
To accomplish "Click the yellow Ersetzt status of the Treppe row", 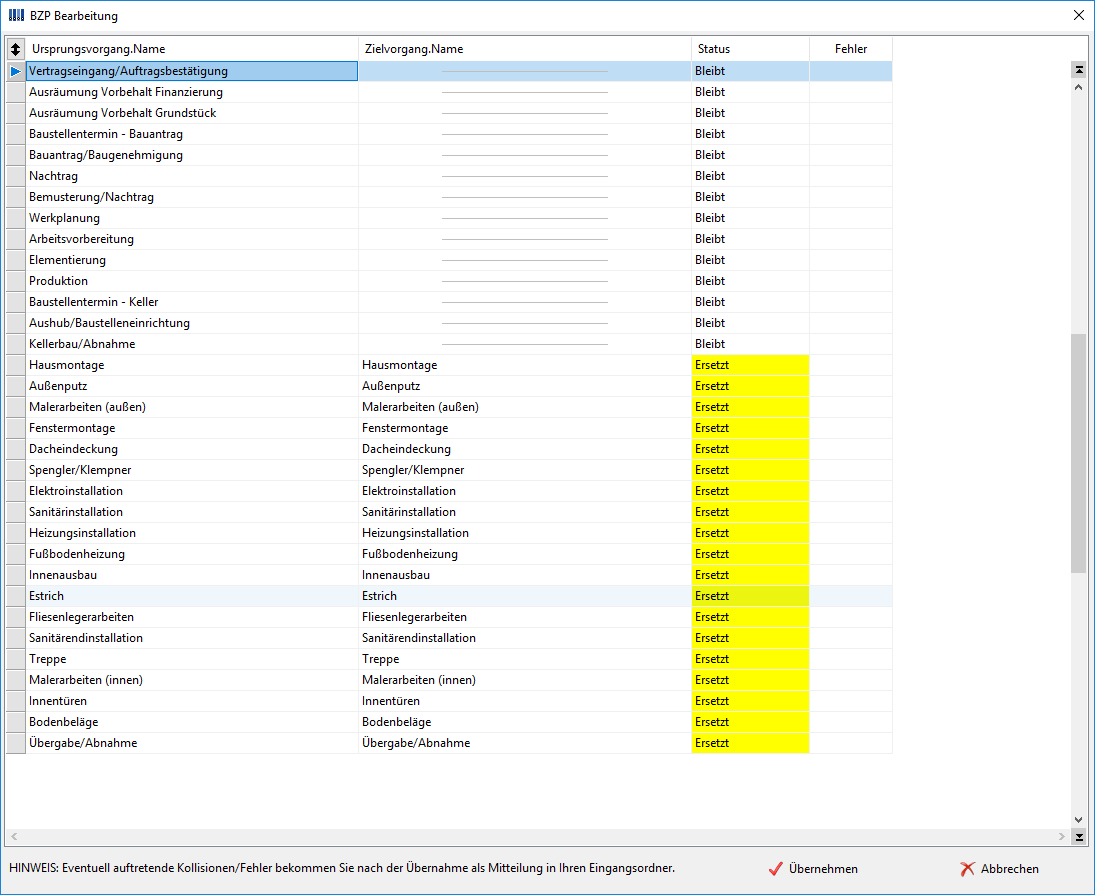I will 751,659.
